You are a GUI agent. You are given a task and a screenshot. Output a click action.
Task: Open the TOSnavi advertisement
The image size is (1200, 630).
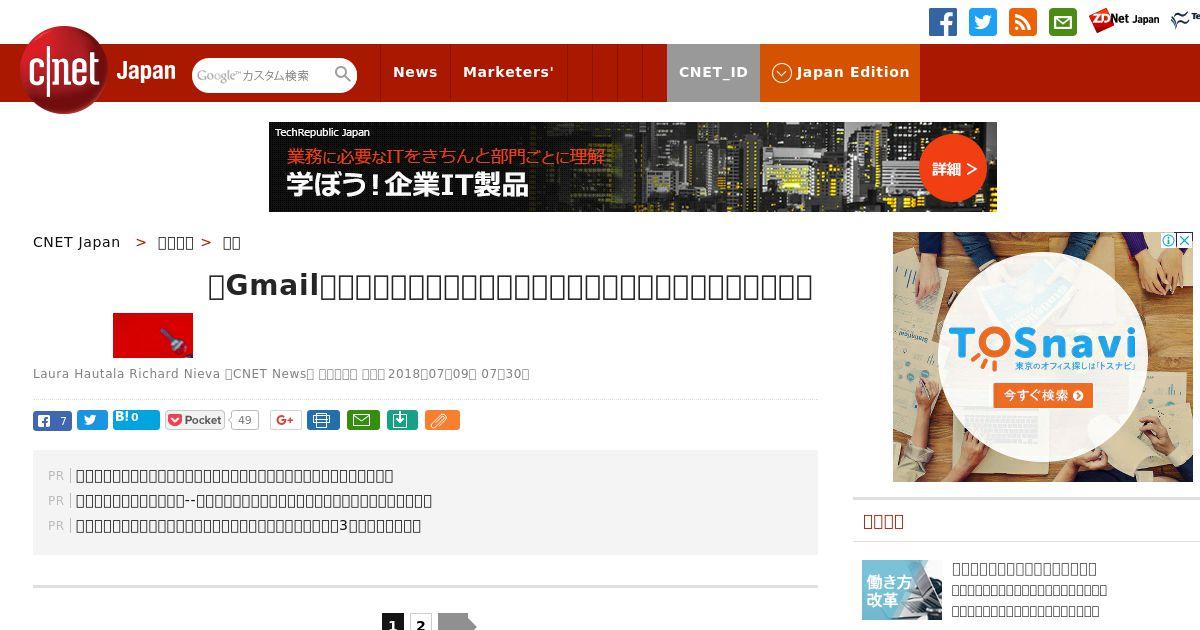point(1043,357)
